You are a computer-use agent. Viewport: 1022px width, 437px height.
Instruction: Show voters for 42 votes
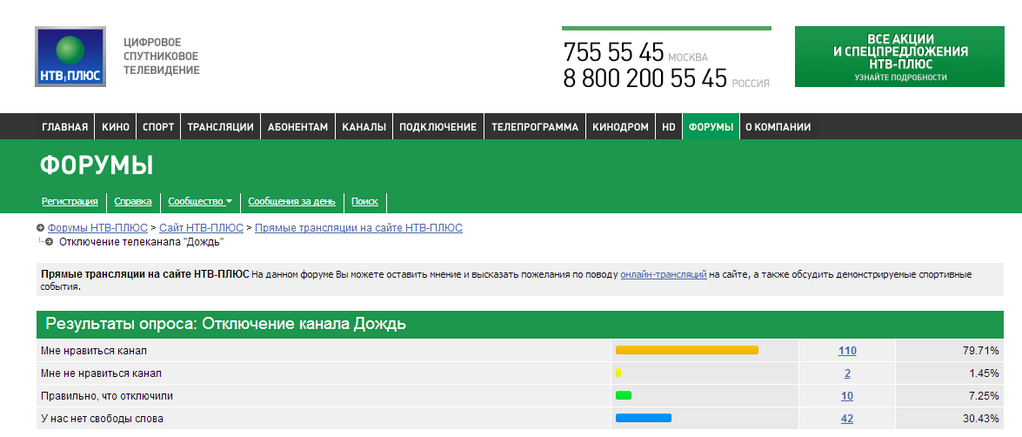click(x=847, y=419)
